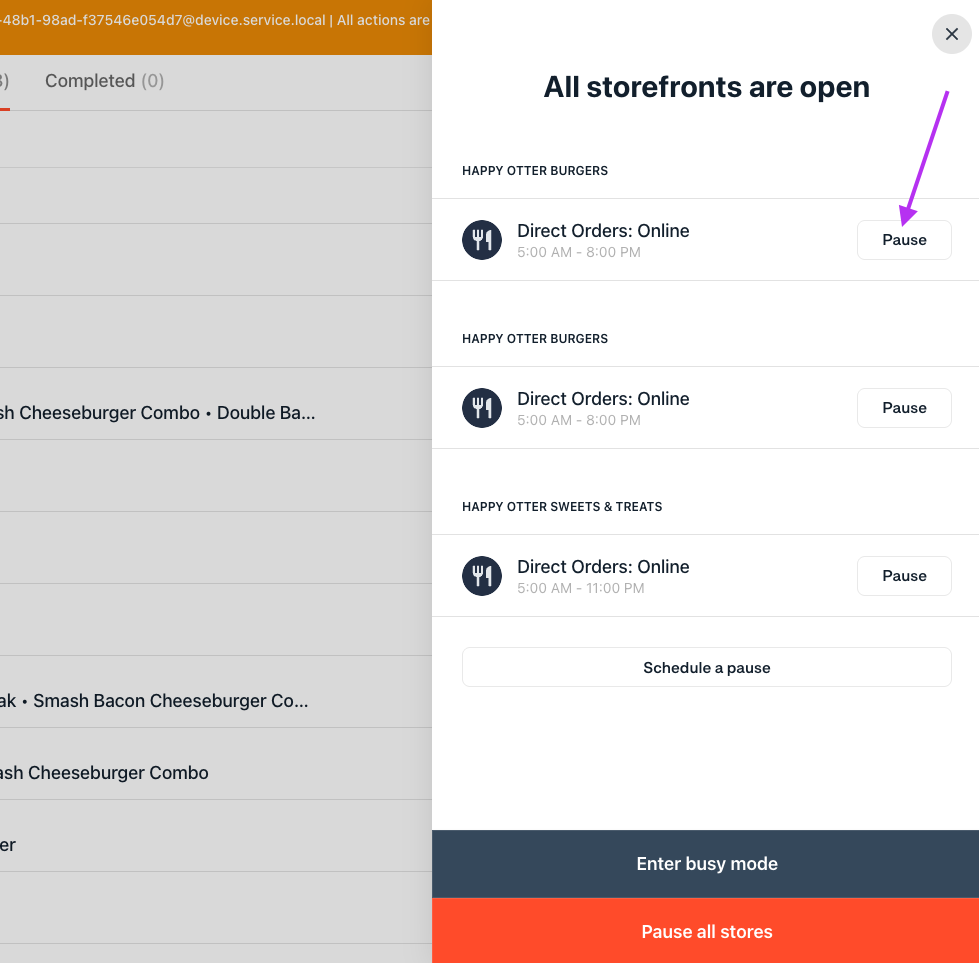This screenshot has width=979, height=963.
Task: Open the Schedule a pause option
Action: click(x=706, y=667)
